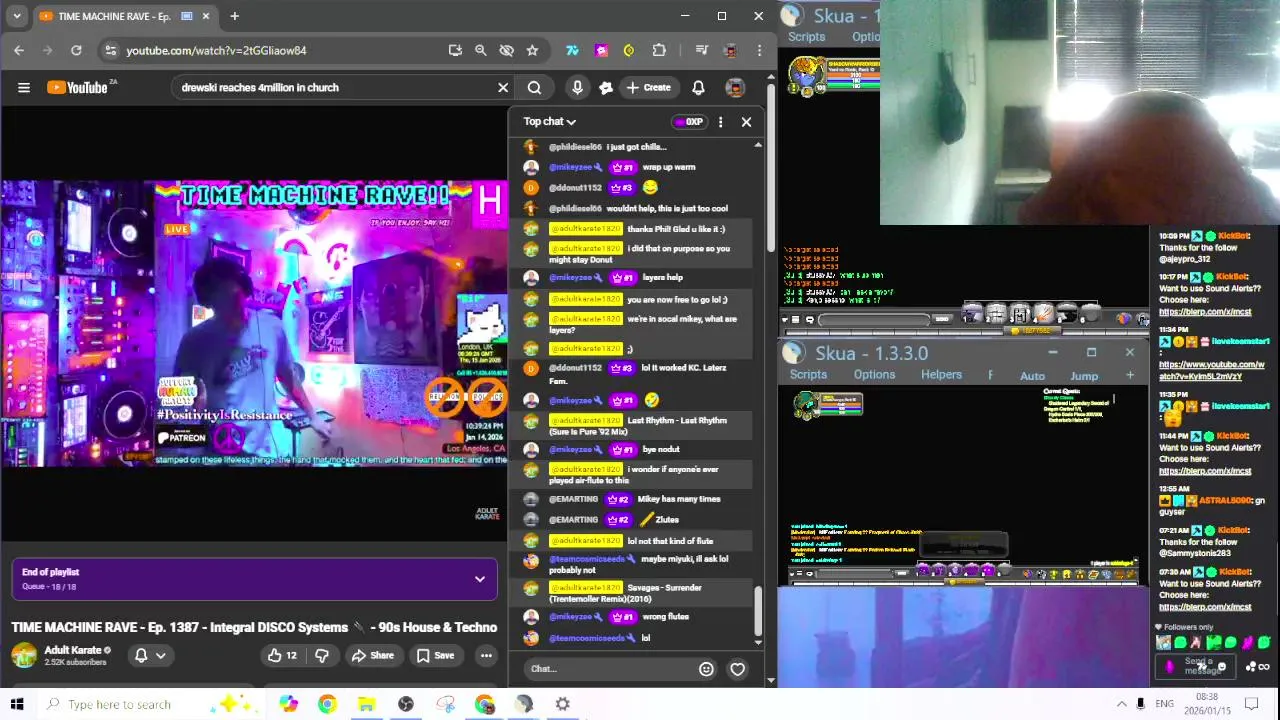1280x720 pixels.
Task: Go back in Chrome browser
Action: [19, 50]
